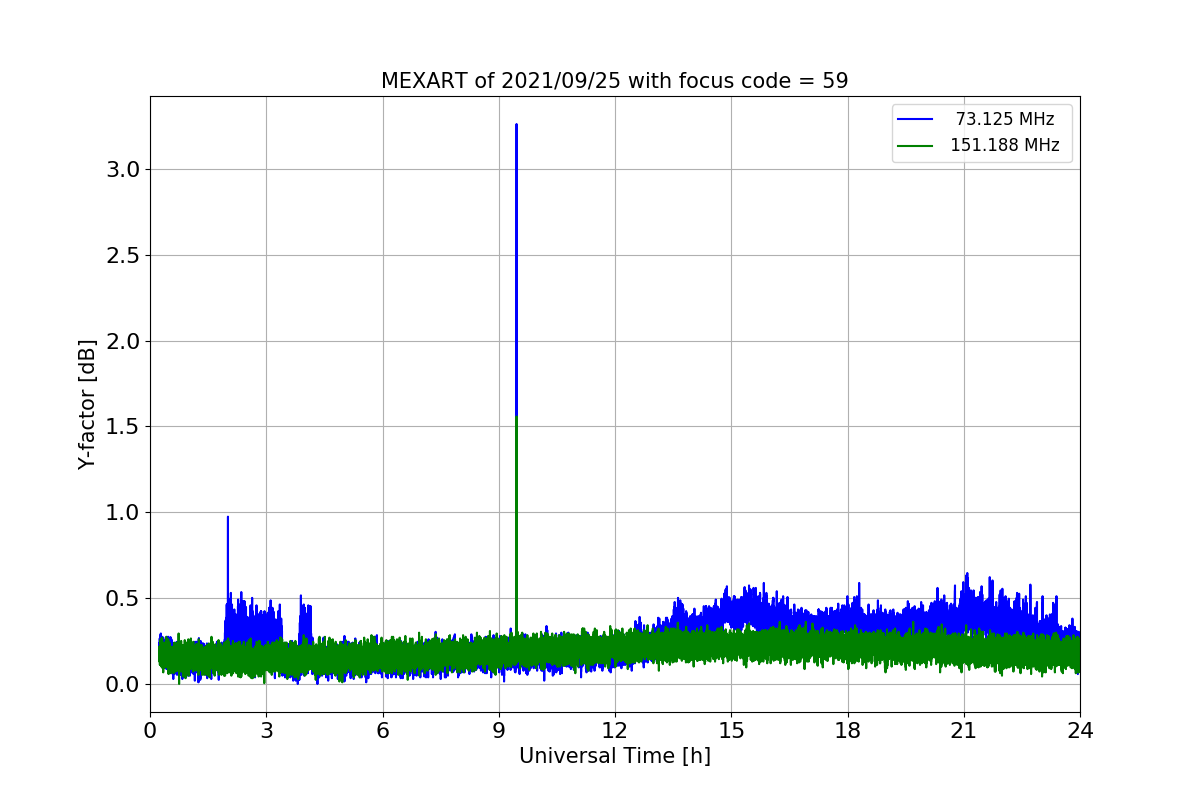Image resolution: width=1200 pixels, height=800 pixels.
Task: Click y-axis tick label 1.0
Action: click(124, 513)
